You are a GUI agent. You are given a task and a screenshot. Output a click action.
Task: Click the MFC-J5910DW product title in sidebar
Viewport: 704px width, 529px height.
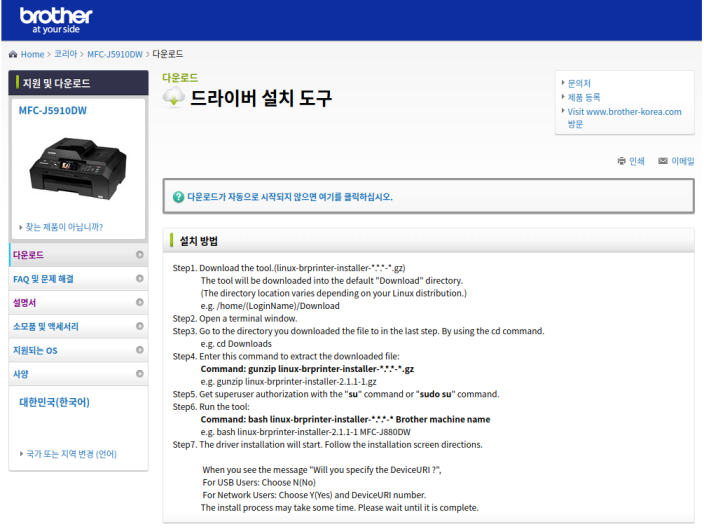pyautogui.click(x=53, y=110)
